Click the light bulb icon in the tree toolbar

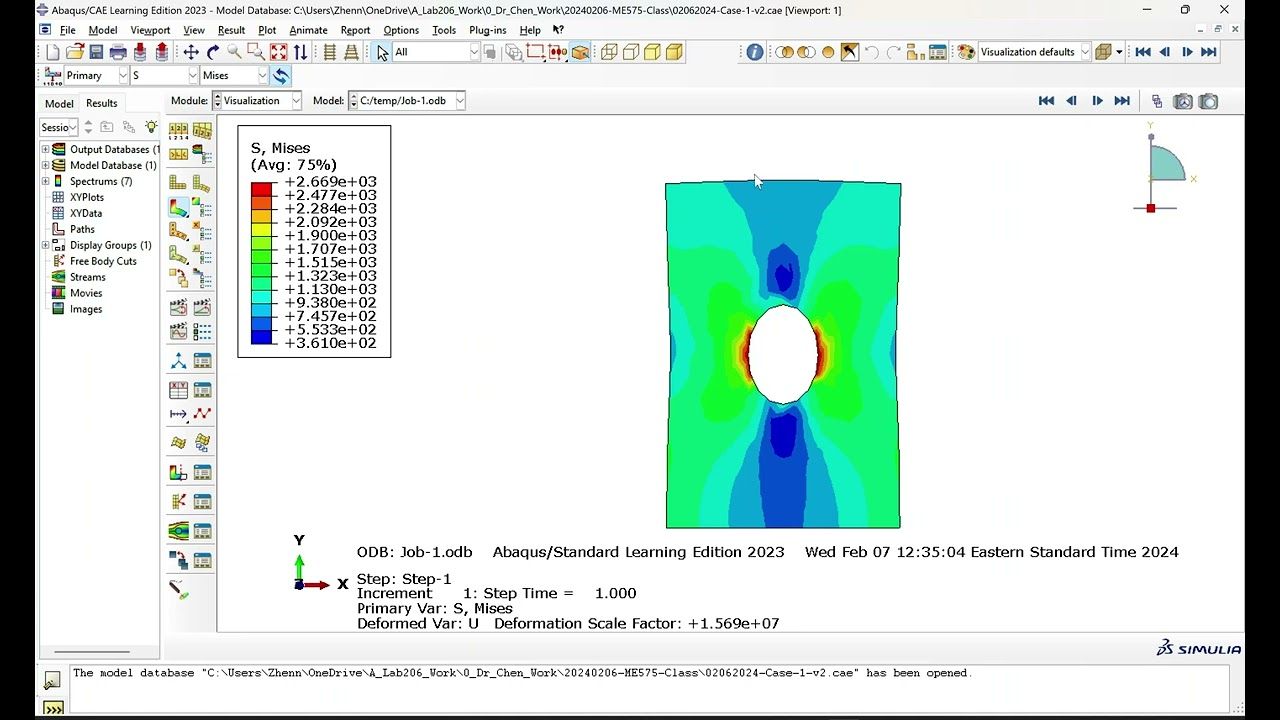(151, 127)
